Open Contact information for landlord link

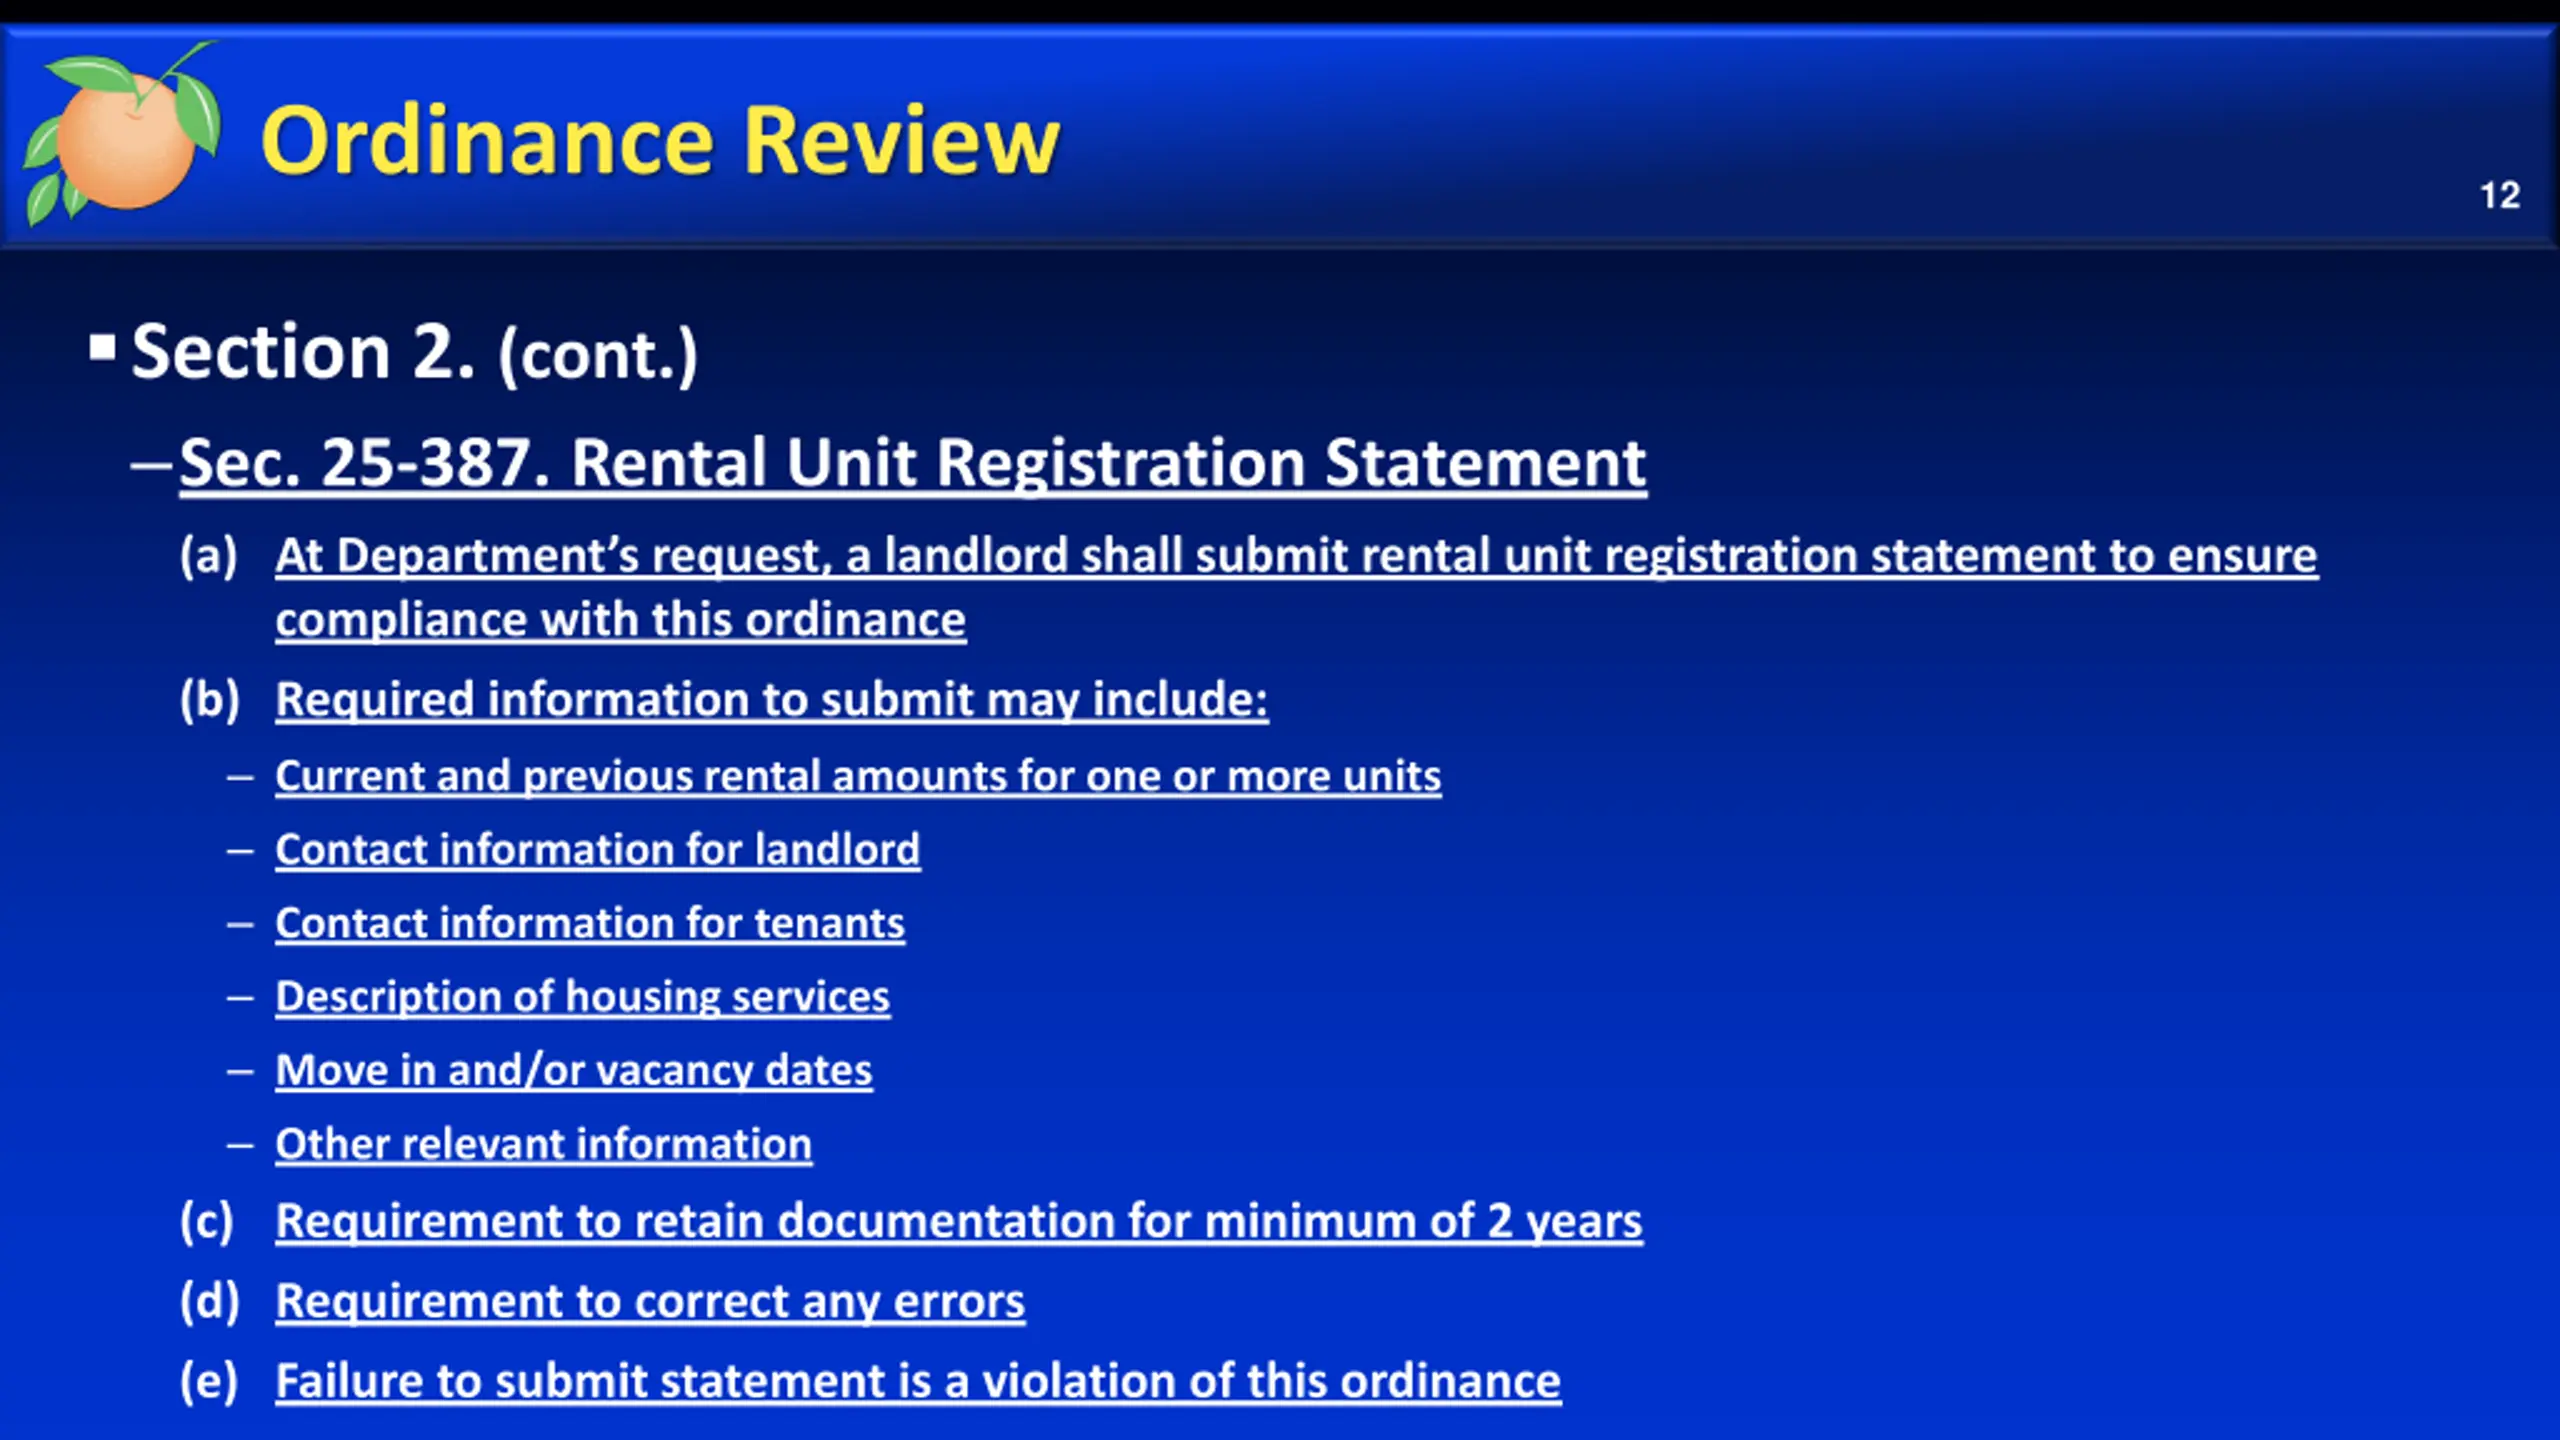[597, 850]
